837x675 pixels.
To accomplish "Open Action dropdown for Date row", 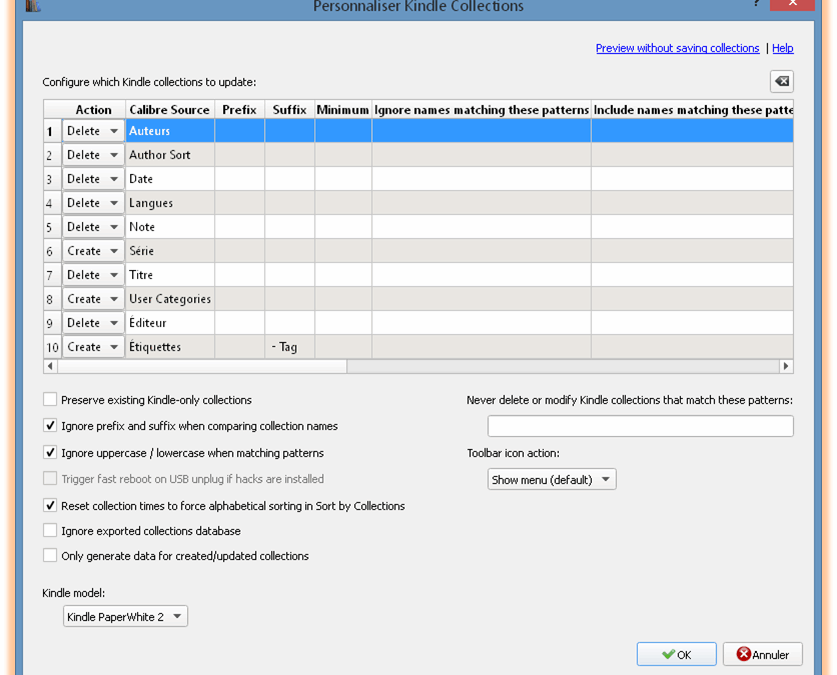I will coord(93,179).
